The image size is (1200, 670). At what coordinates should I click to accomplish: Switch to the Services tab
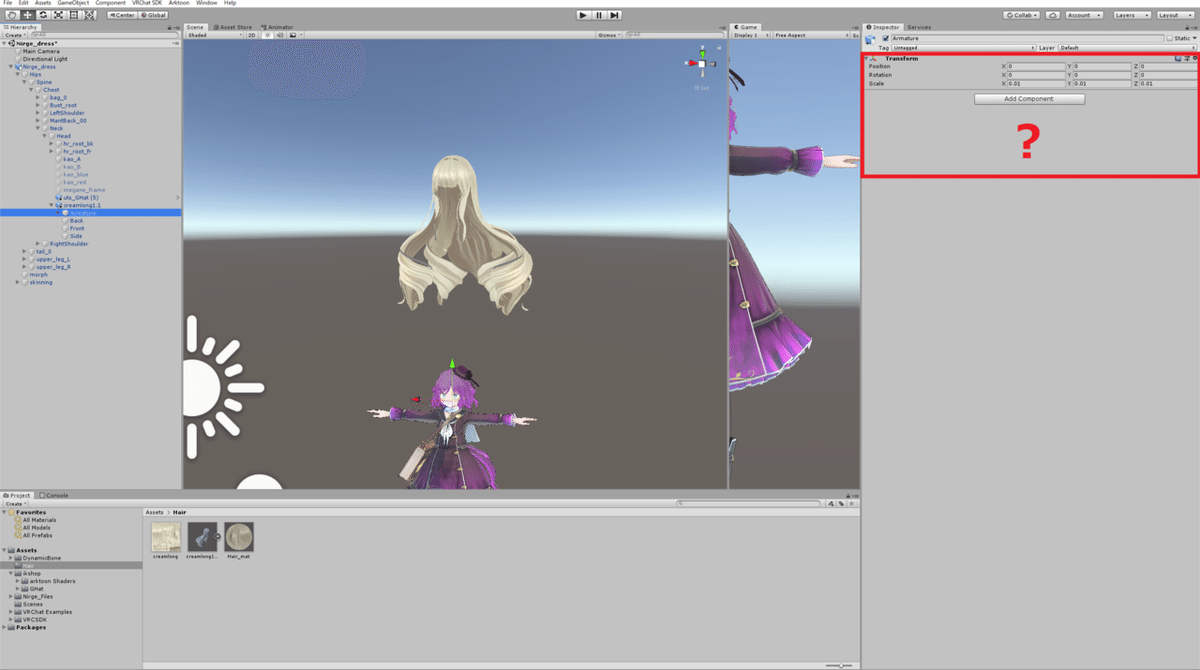click(918, 27)
